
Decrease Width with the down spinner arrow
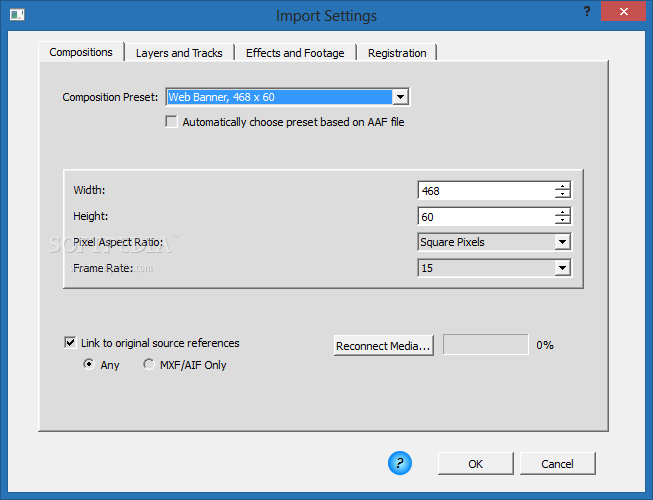[563, 195]
